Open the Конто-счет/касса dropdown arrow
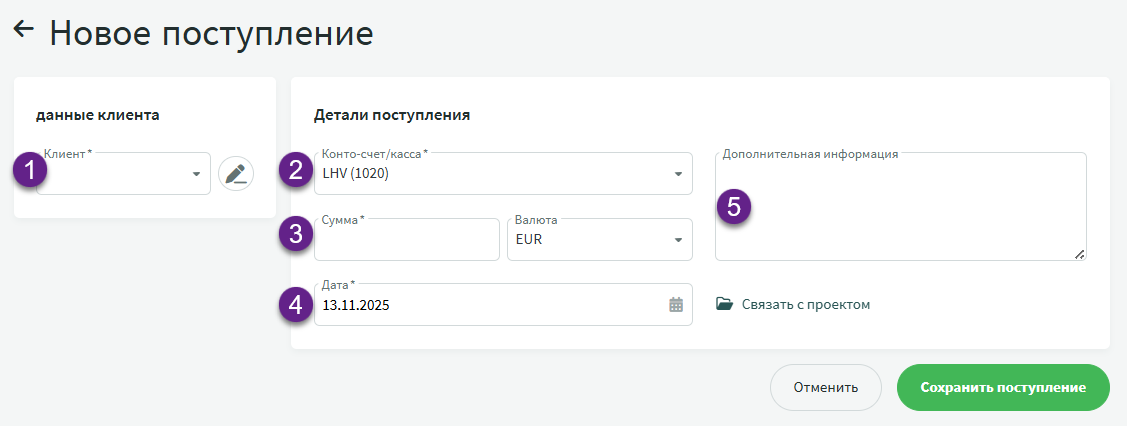Image resolution: width=1127 pixels, height=426 pixels. point(677,175)
